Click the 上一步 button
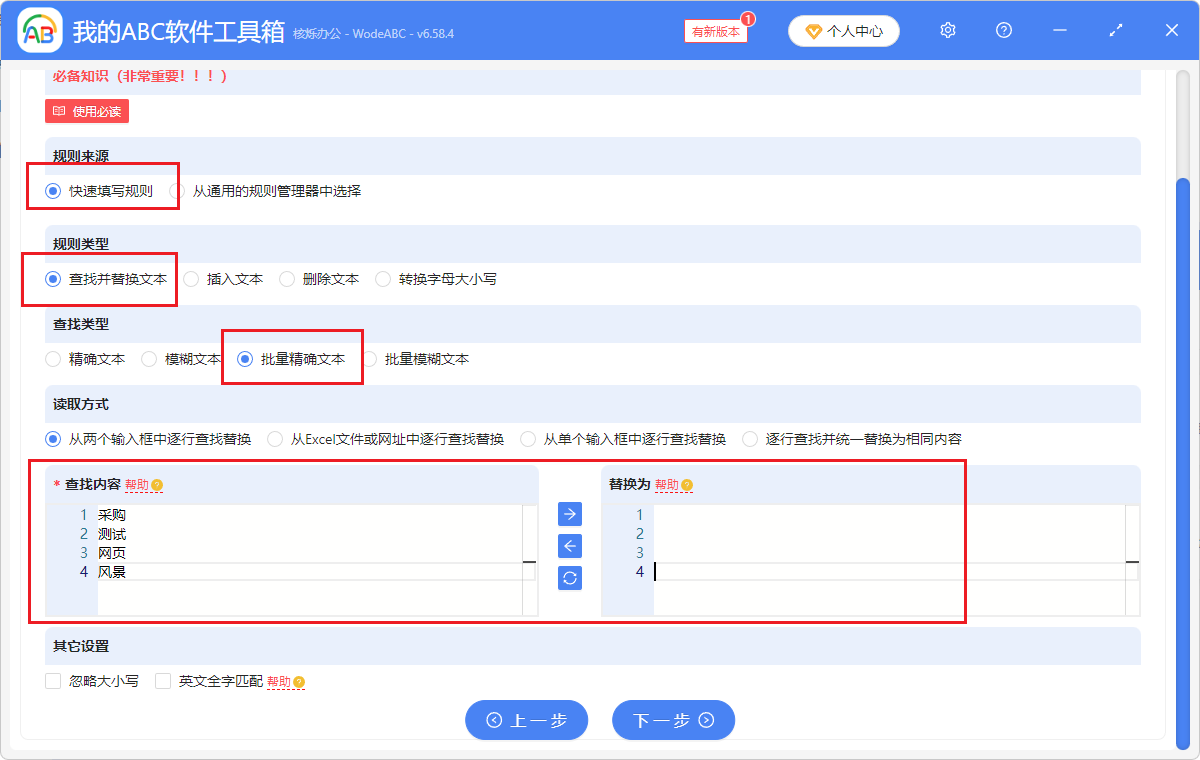 pos(526,720)
